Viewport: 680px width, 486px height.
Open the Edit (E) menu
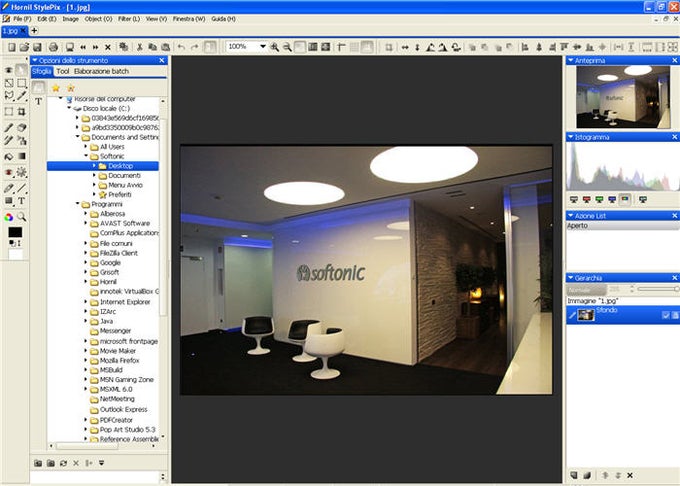(46, 19)
